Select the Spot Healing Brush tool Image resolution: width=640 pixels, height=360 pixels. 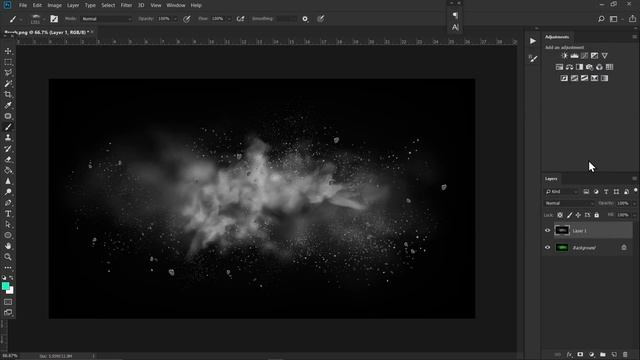click(8, 116)
